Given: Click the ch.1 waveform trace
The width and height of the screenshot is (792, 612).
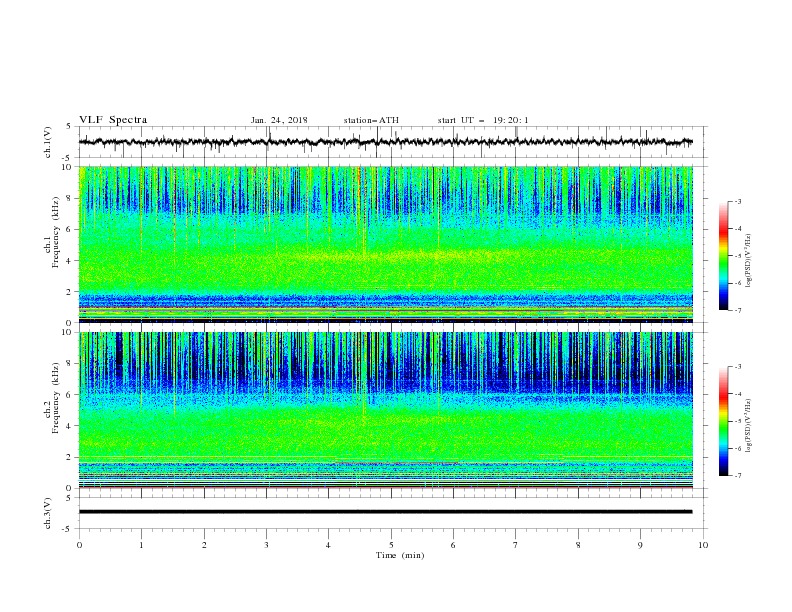Looking at the screenshot, I should tap(385, 142).
